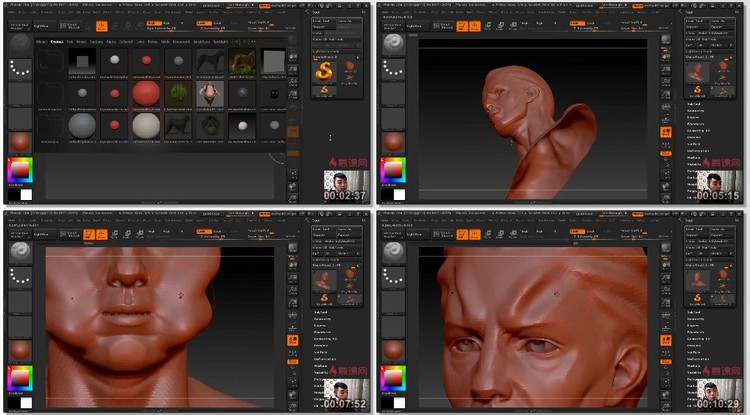This screenshot has height=415, width=750.
Task: Open bust tool thumbnail in 00:10:29 frame
Action: point(697,280)
